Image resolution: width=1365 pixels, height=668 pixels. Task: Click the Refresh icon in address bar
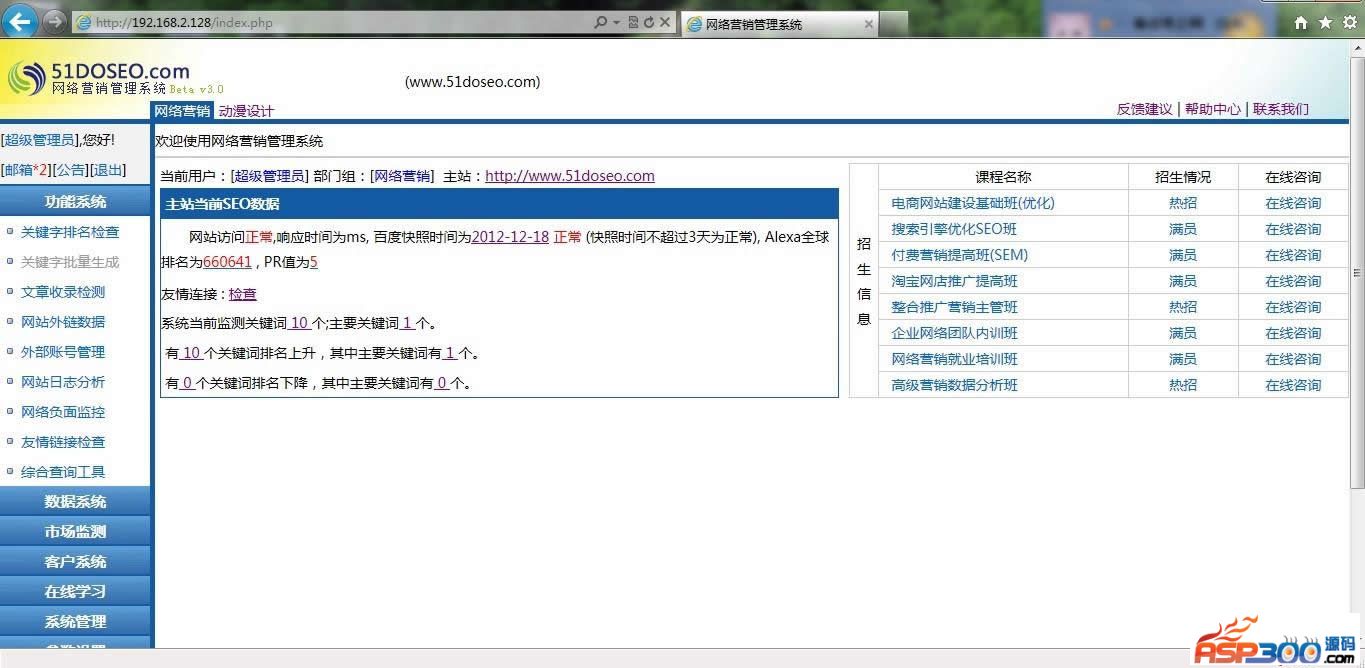(648, 22)
